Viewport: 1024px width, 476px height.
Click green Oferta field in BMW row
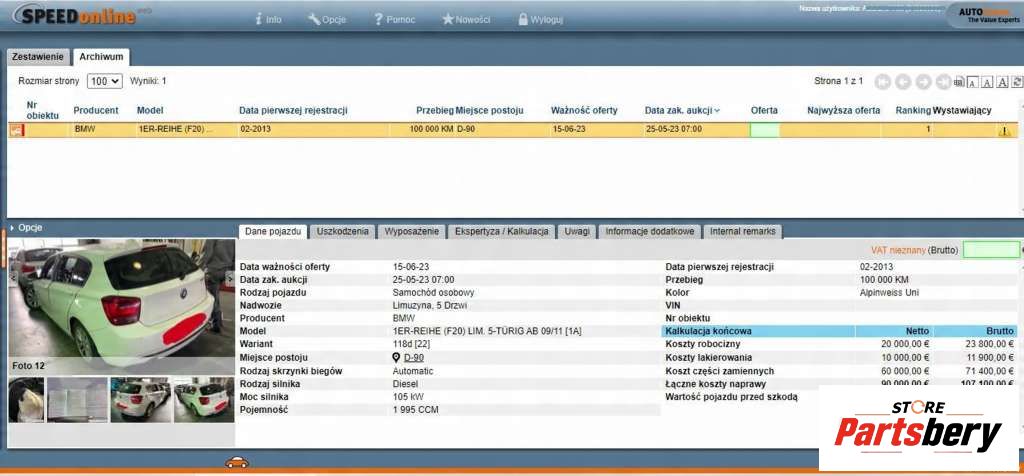[765, 129]
